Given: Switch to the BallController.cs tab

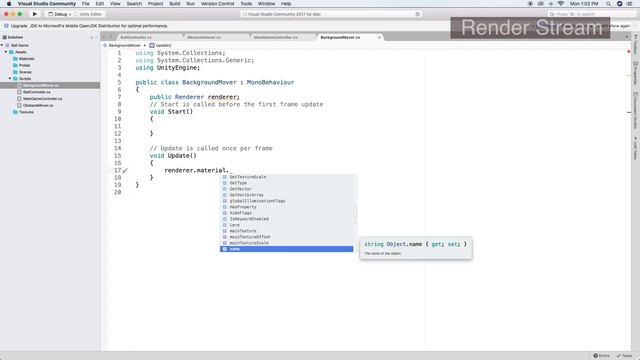Looking at the screenshot, I should coord(136,37).
